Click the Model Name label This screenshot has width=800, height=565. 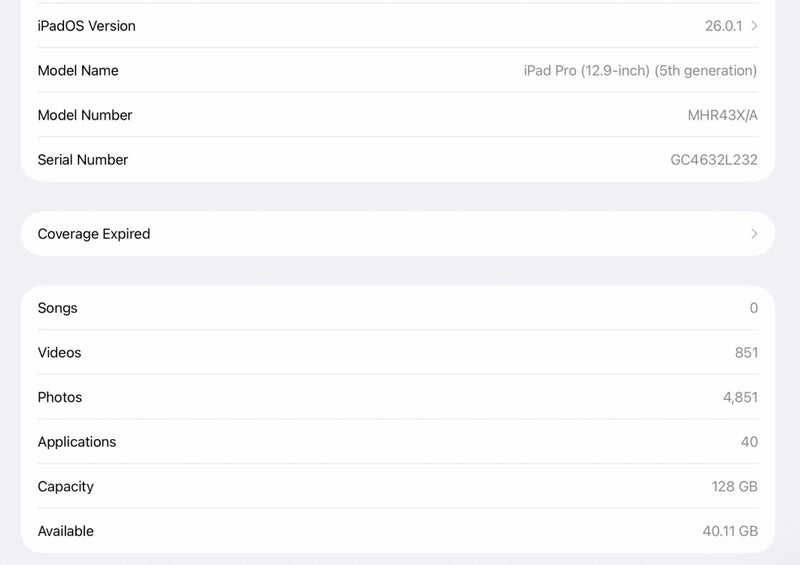point(78,71)
